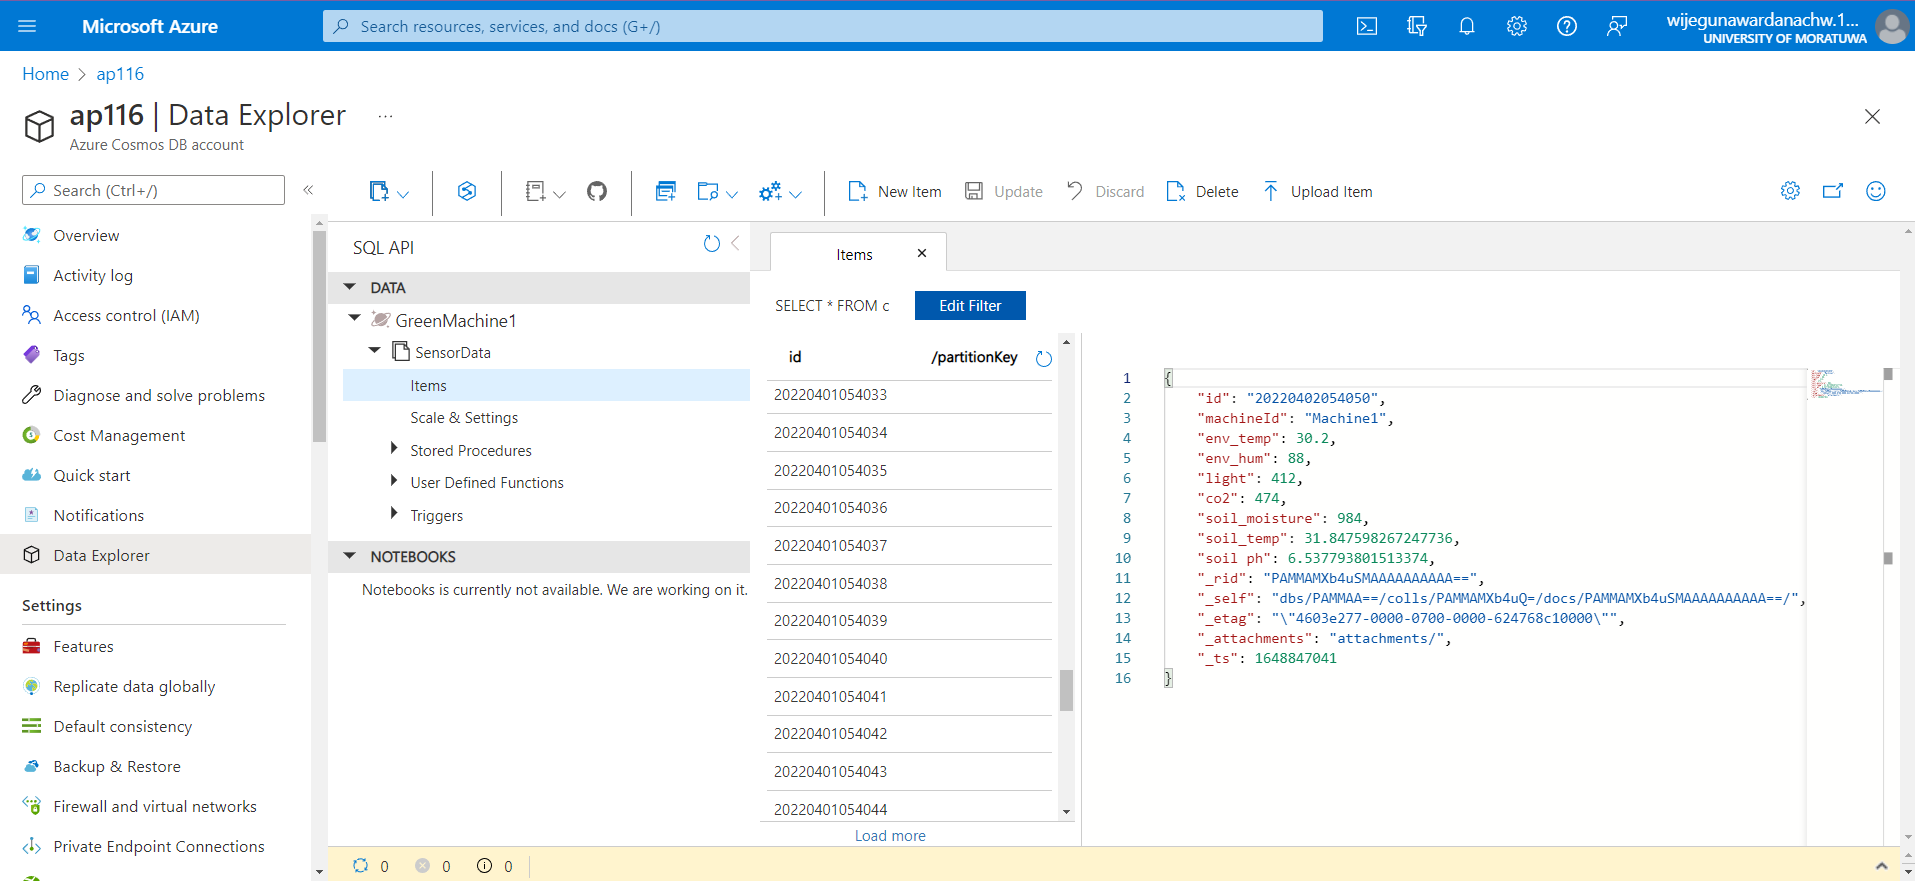
Task: Open the ap116 breadcrumb link
Action: pos(120,74)
